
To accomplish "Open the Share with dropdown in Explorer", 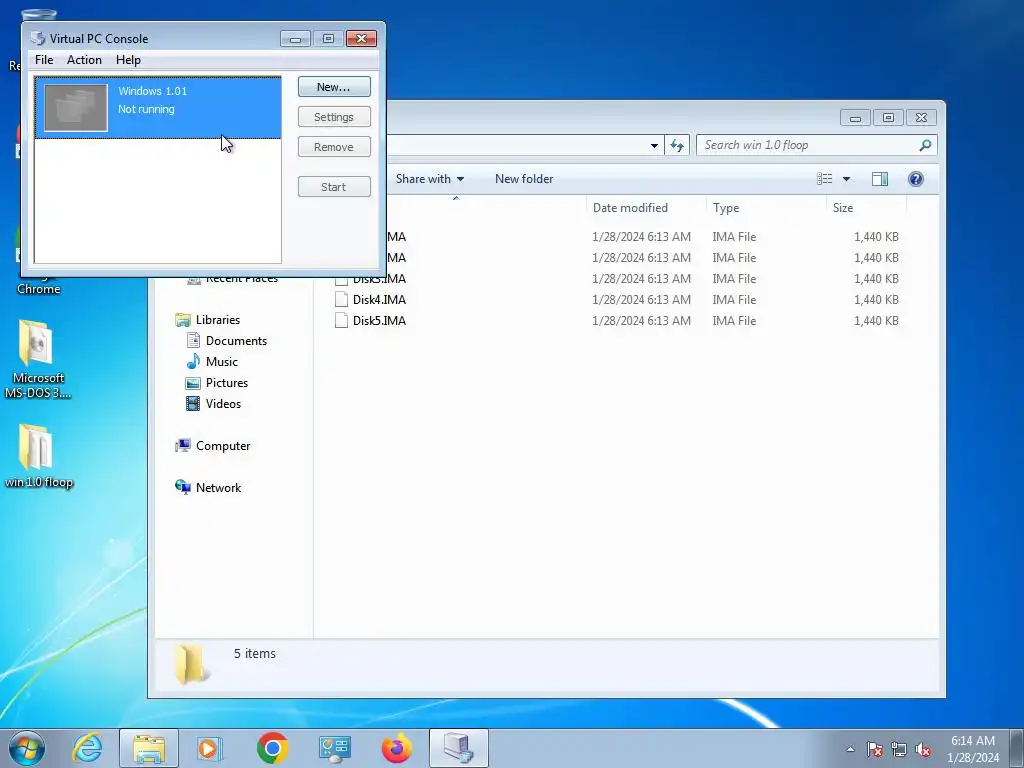I will (429, 179).
